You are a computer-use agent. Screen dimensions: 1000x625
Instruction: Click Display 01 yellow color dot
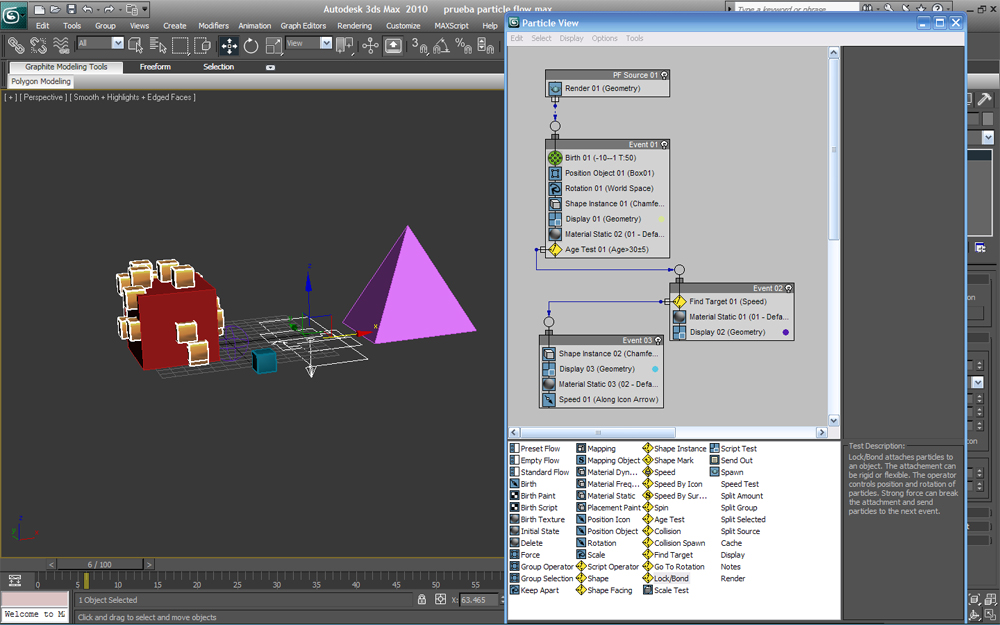[661, 219]
